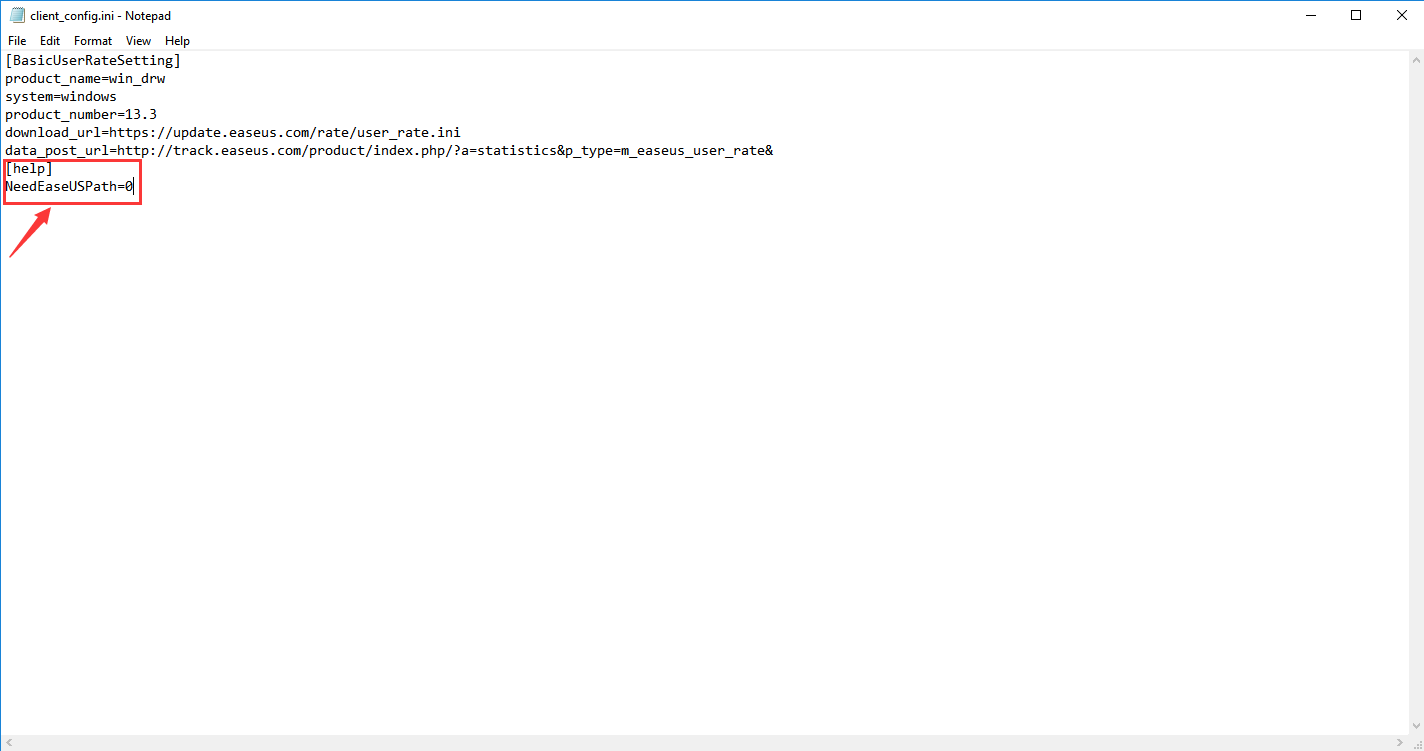Image resolution: width=1424 pixels, height=751 pixels.
Task: Click the download_url line
Action: [x=233, y=132]
